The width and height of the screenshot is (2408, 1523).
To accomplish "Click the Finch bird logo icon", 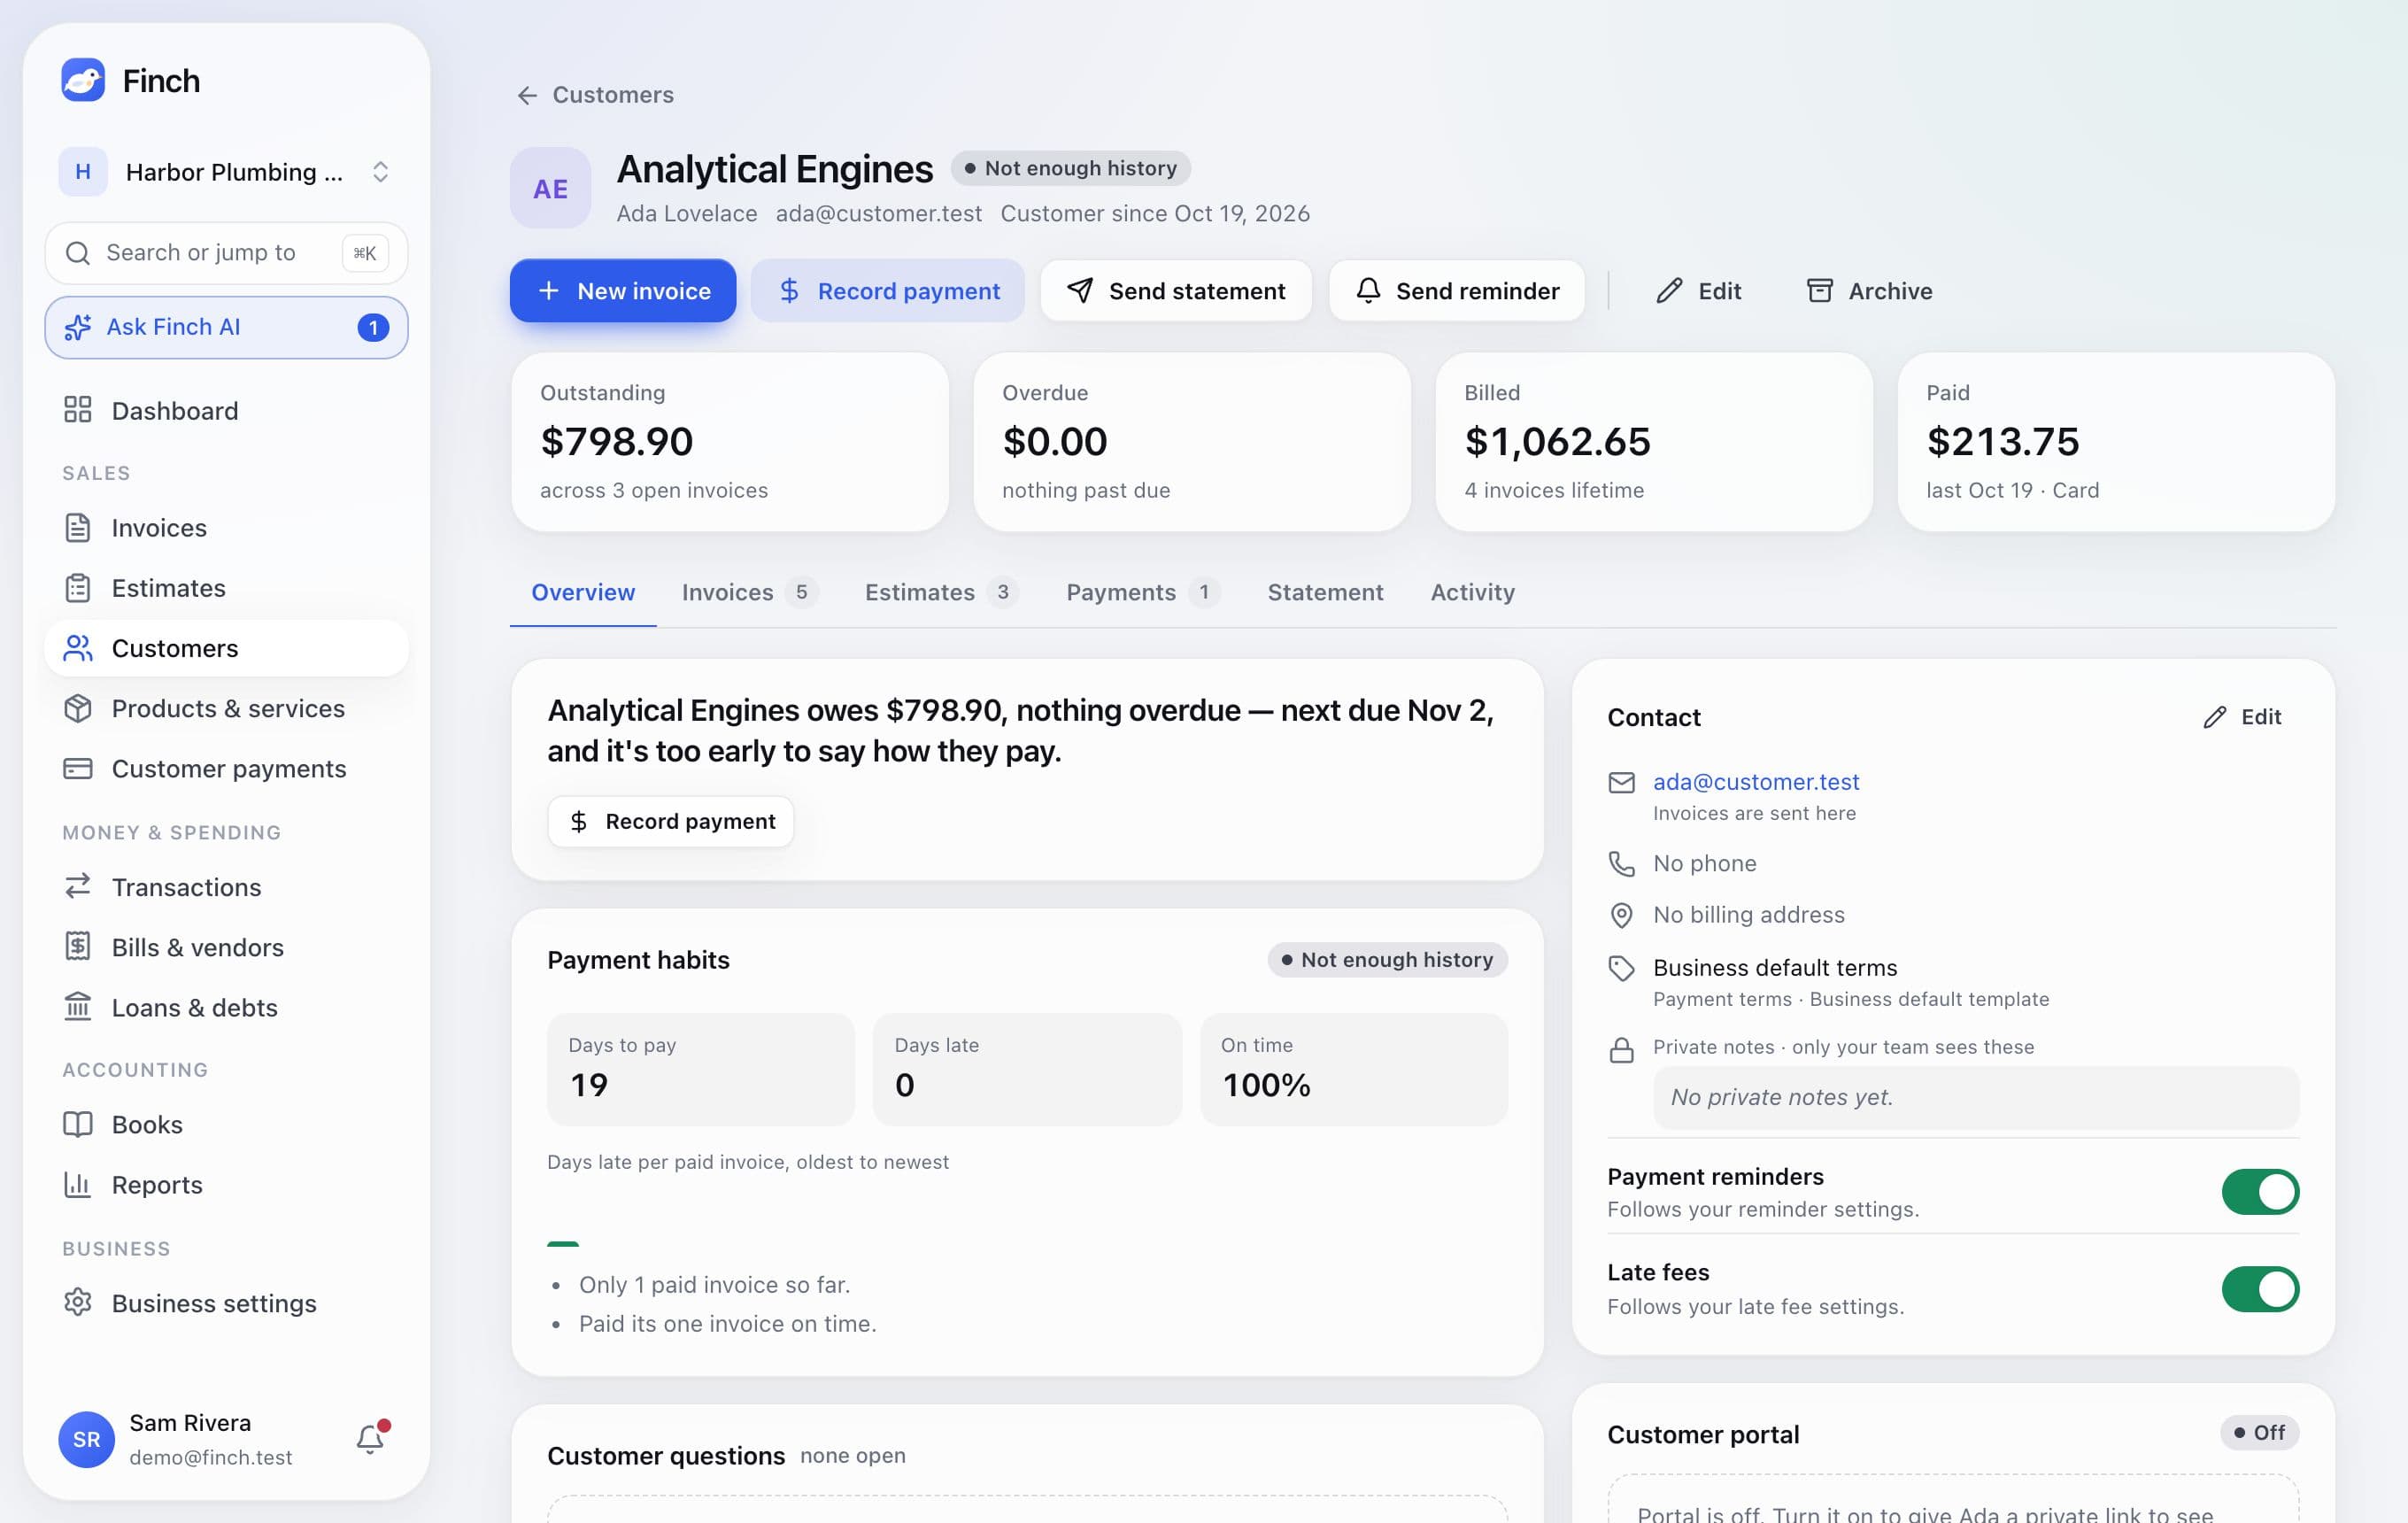I will click(x=83, y=80).
